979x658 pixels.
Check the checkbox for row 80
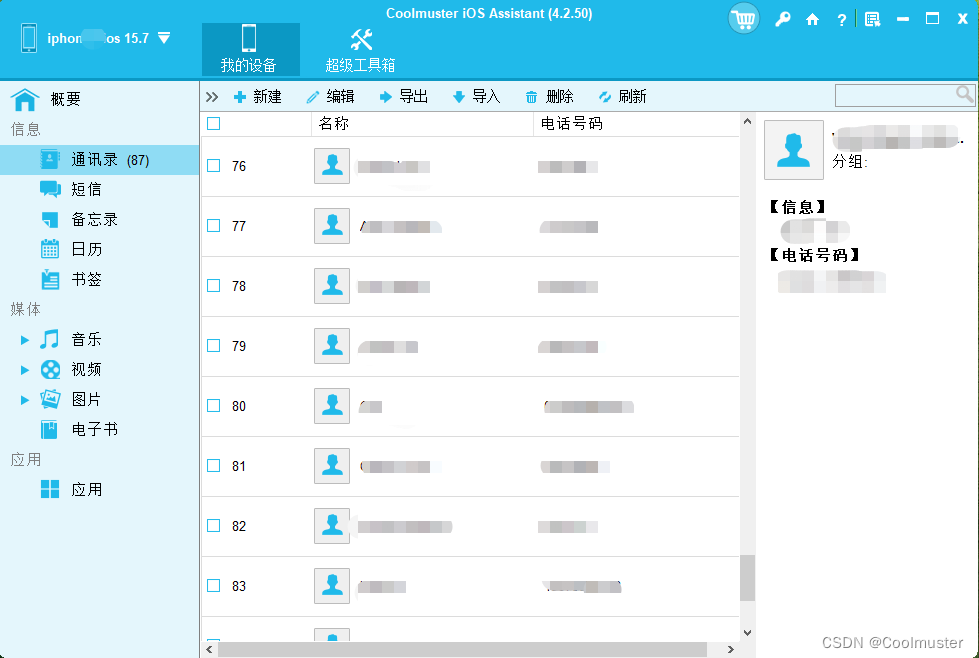tap(214, 405)
